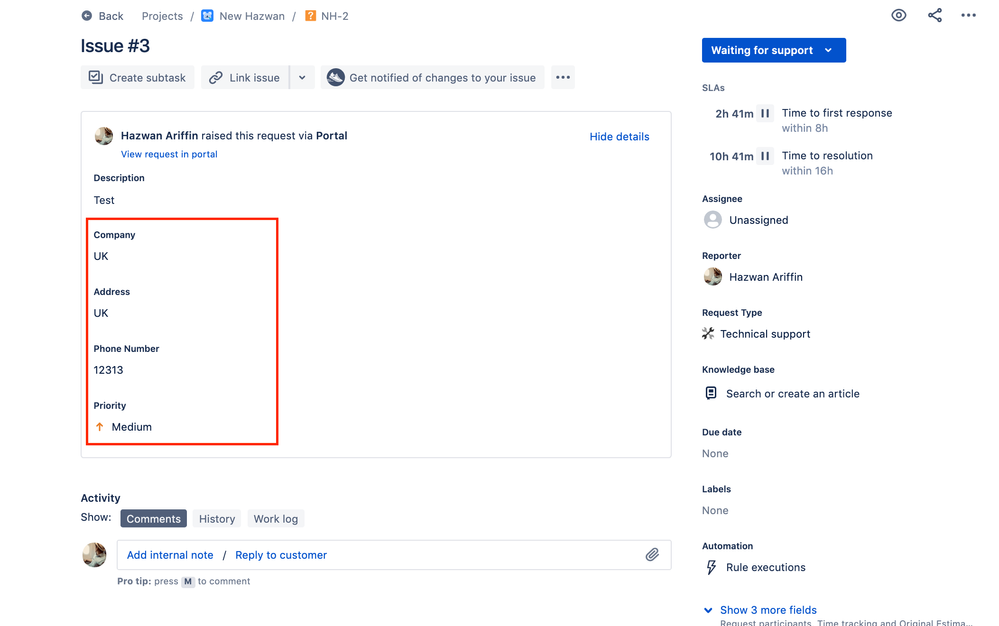Click the Phone Number value 12313
Viewport: 999px width, 626px height.
108,370
